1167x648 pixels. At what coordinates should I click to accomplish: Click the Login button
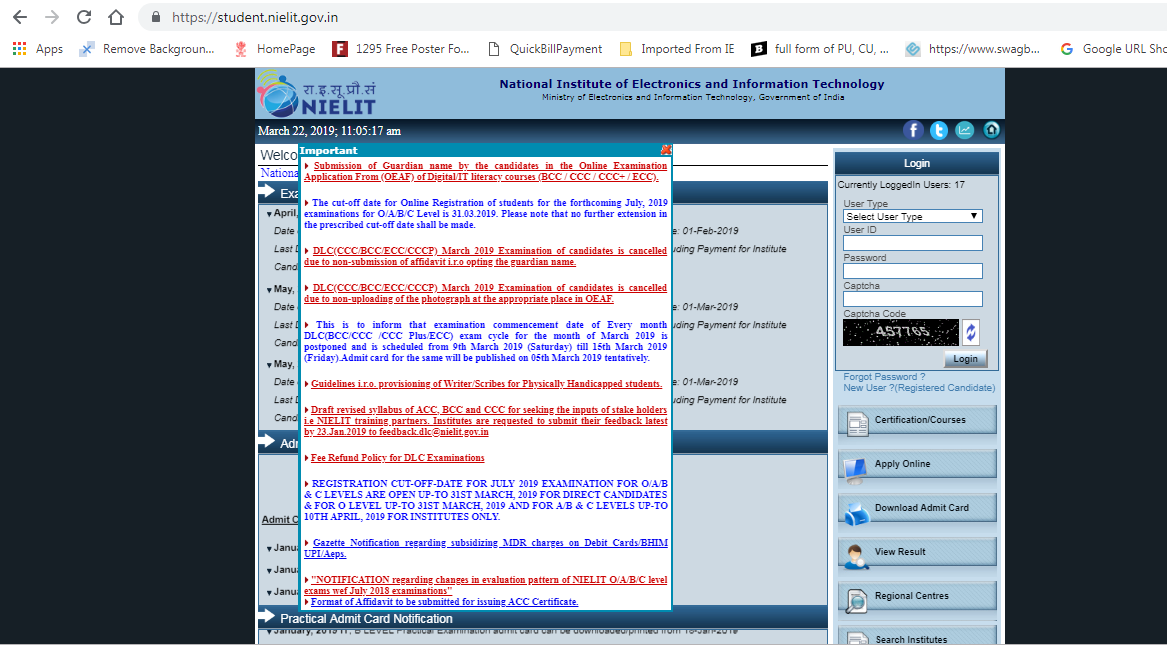965,359
